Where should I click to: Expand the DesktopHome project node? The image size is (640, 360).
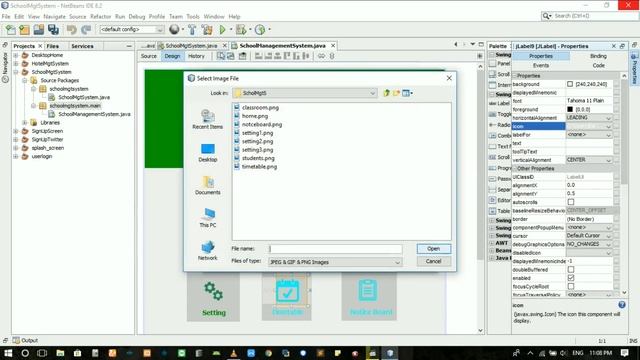point(16,55)
